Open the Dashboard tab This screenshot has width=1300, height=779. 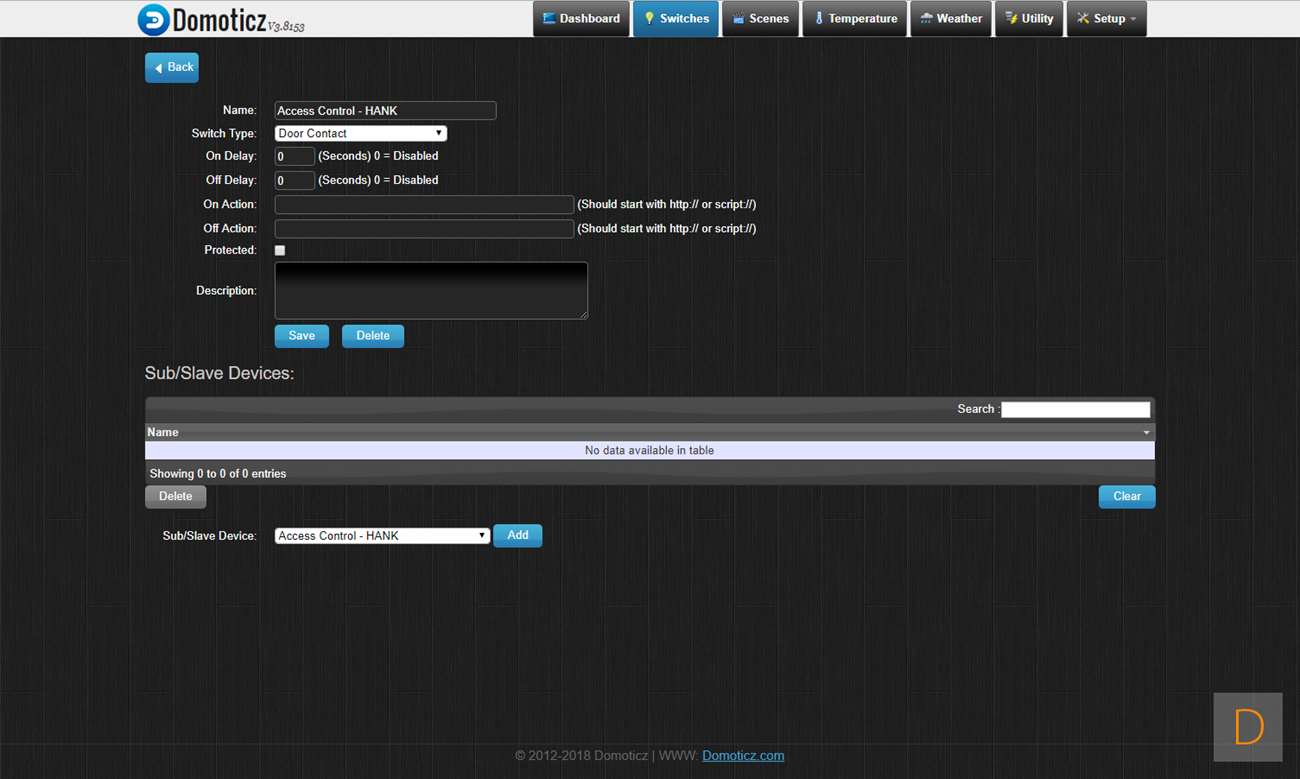pos(580,19)
